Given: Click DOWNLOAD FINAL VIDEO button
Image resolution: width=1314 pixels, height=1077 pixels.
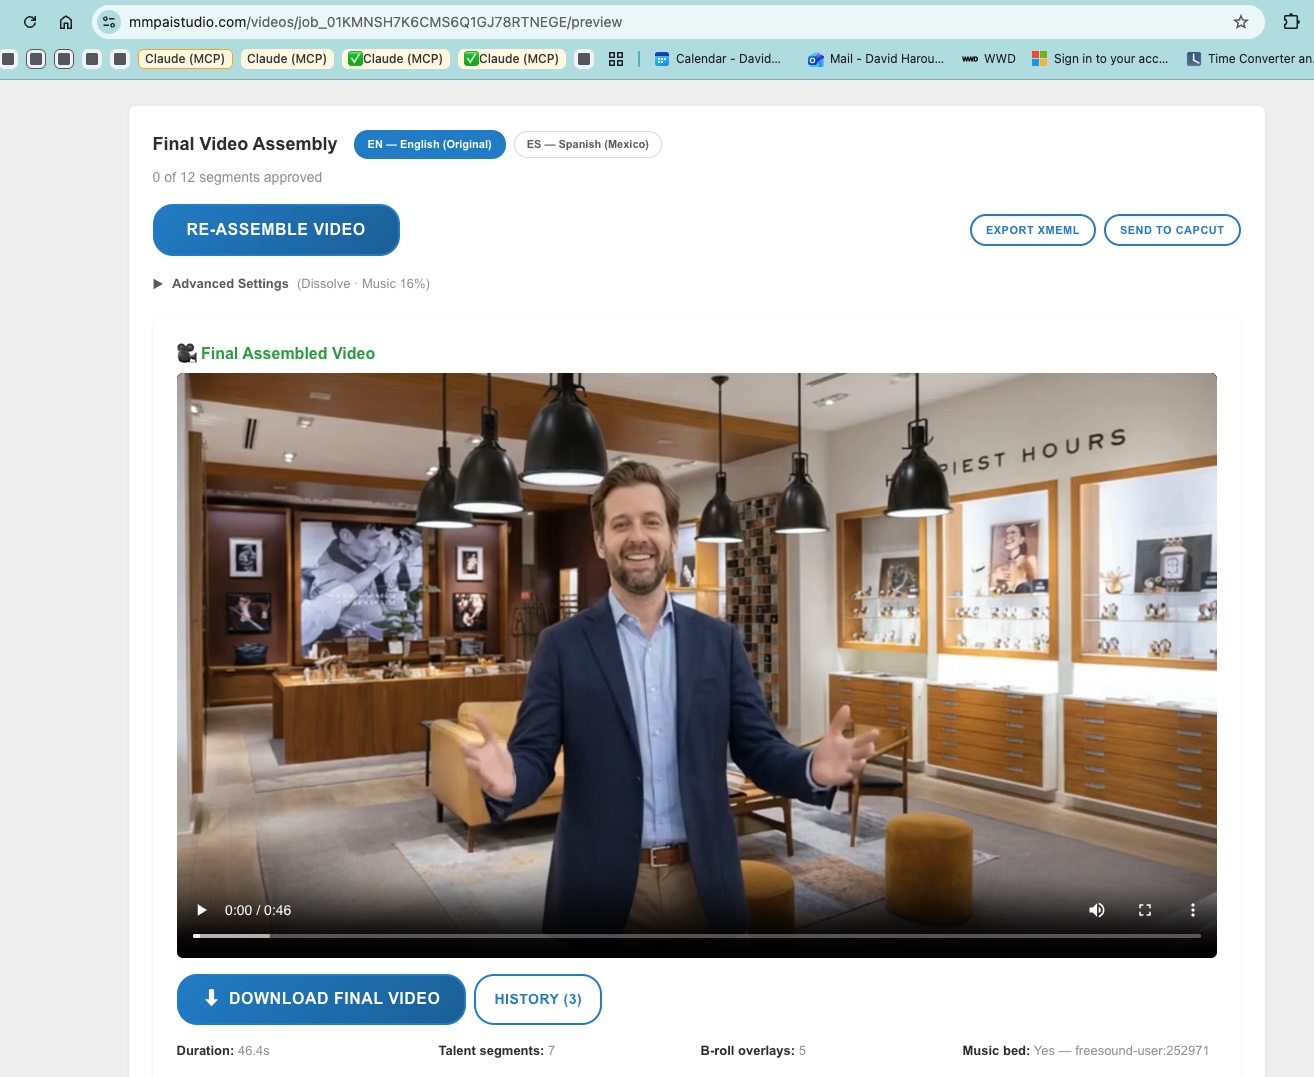Looking at the screenshot, I should 321,999.
